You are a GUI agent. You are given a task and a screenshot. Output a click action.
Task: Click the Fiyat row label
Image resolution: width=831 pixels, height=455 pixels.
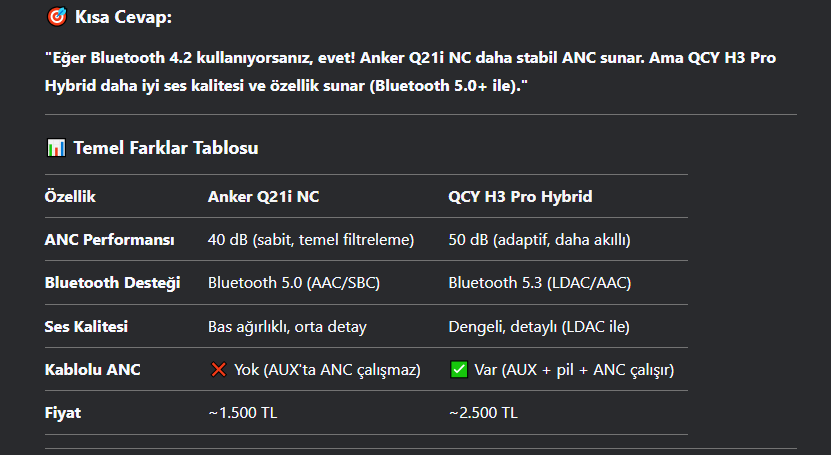[x=63, y=413]
